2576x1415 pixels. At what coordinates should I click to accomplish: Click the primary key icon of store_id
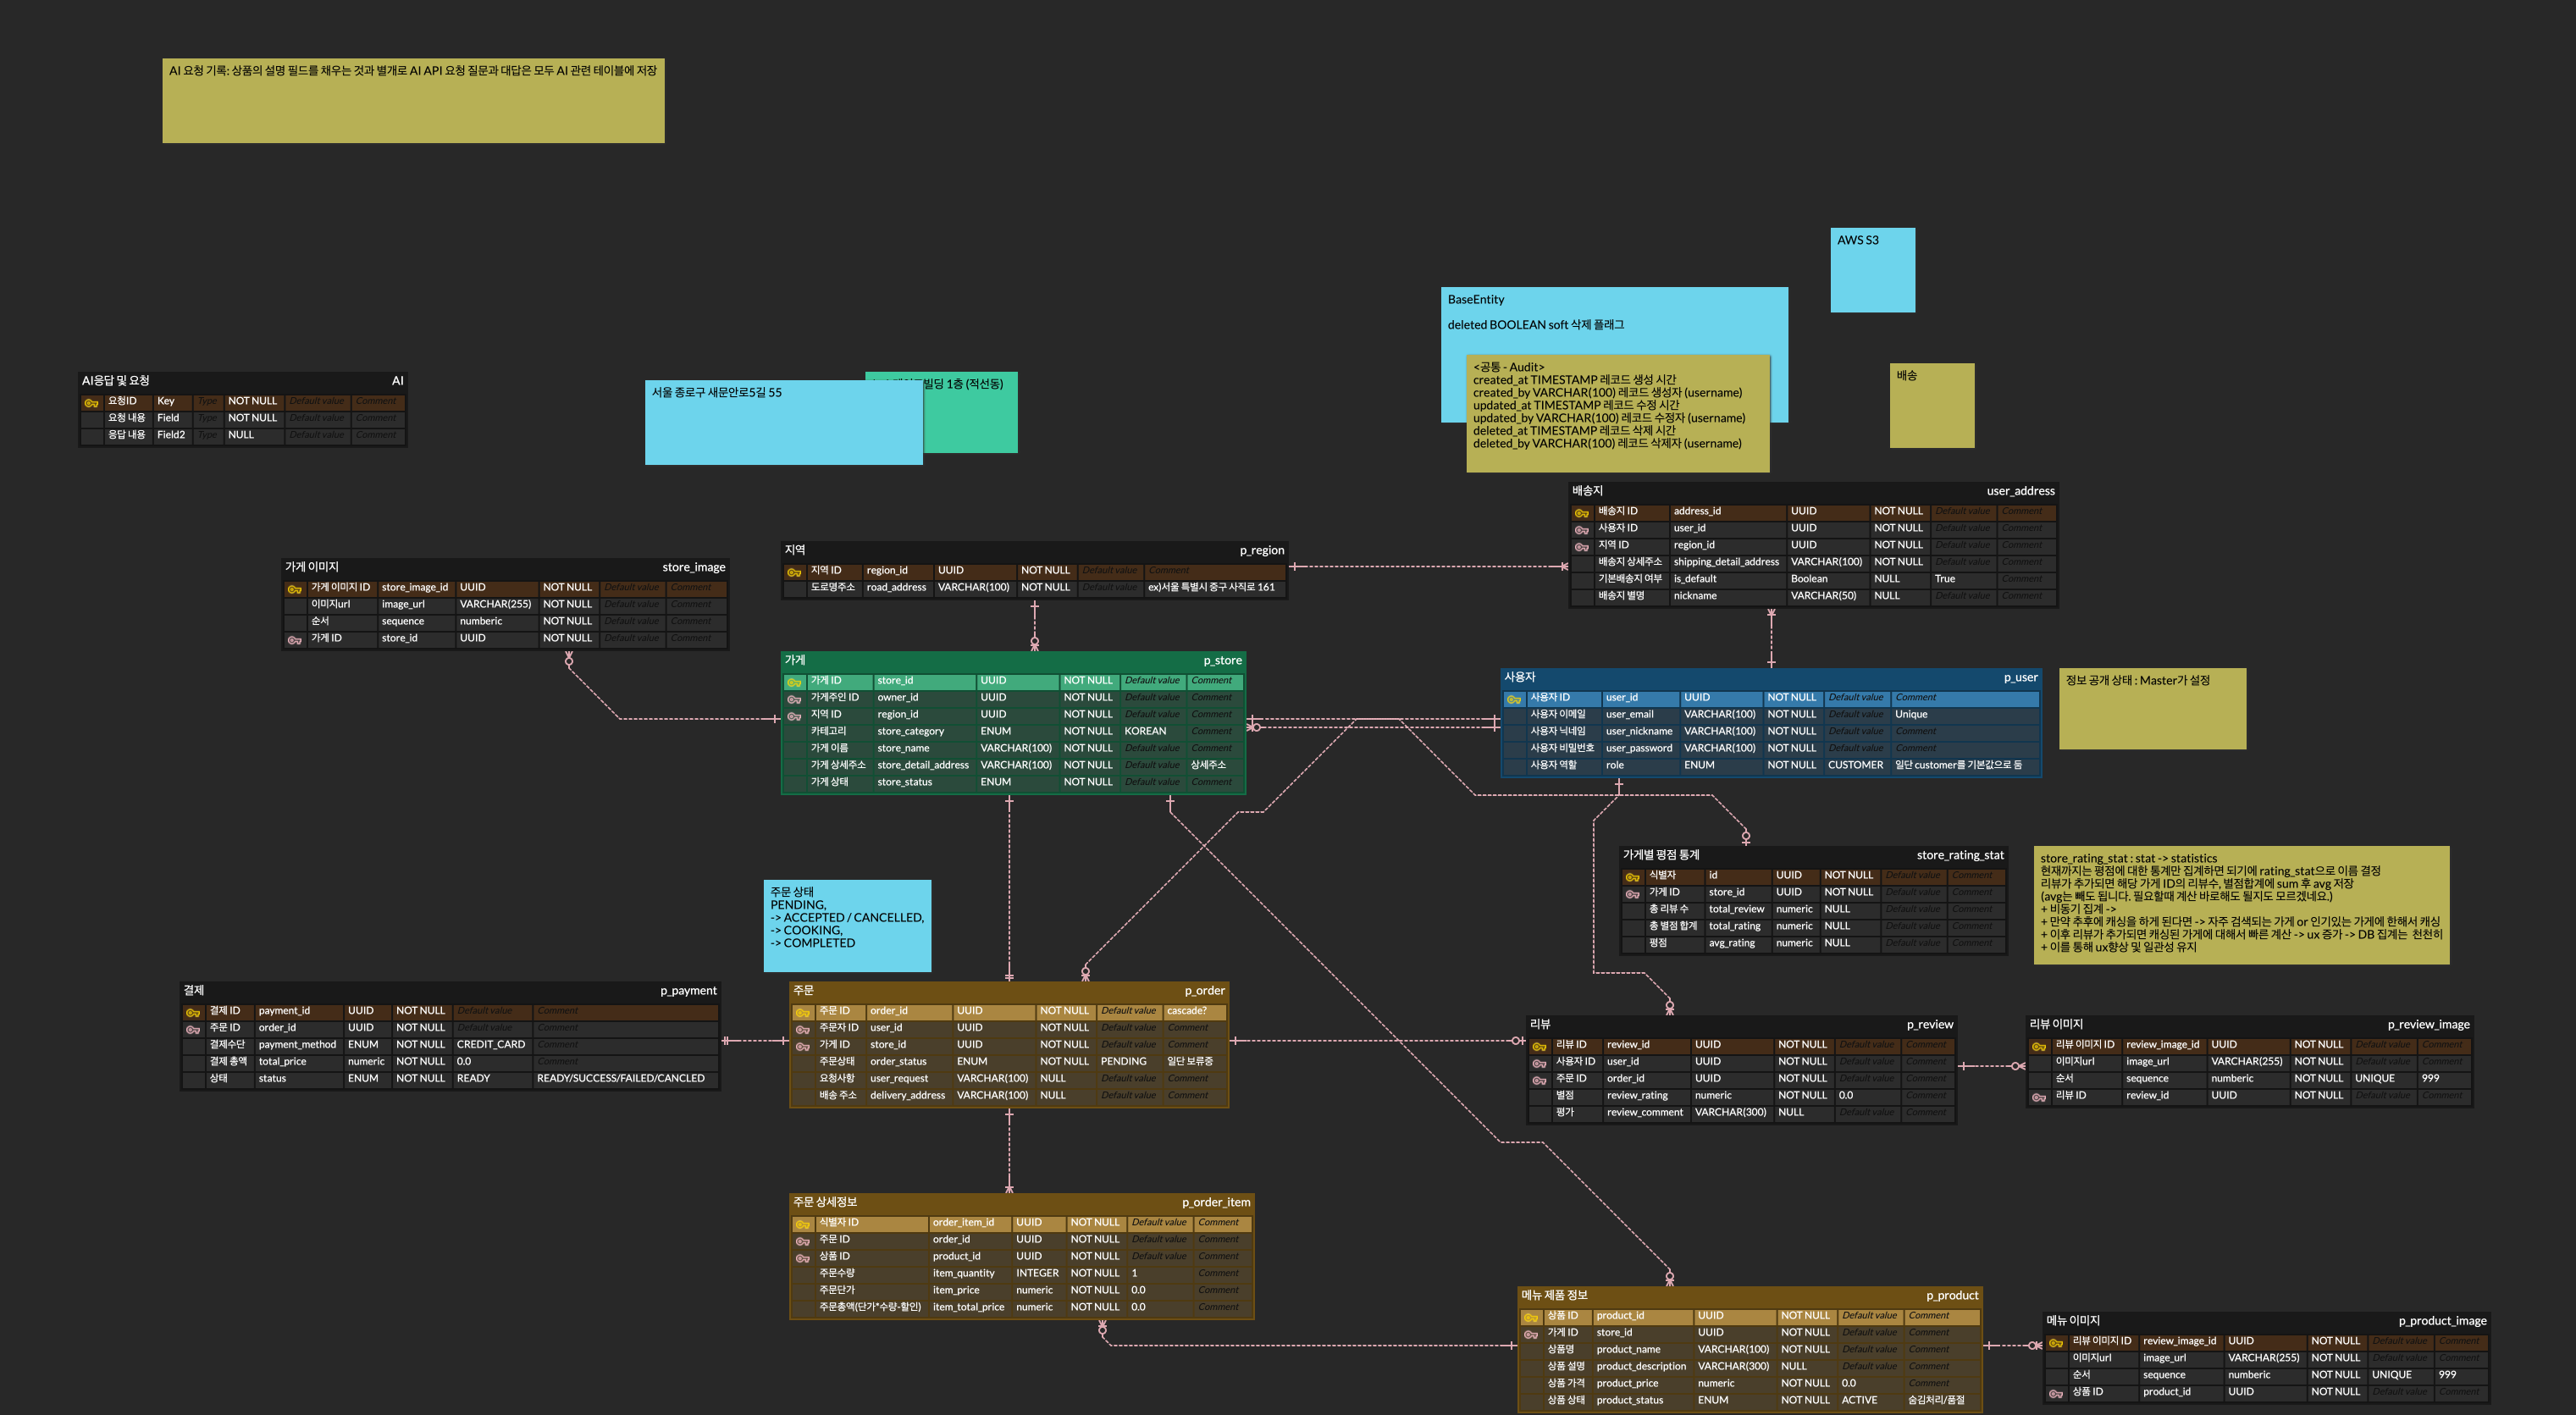pyautogui.click(x=794, y=682)
